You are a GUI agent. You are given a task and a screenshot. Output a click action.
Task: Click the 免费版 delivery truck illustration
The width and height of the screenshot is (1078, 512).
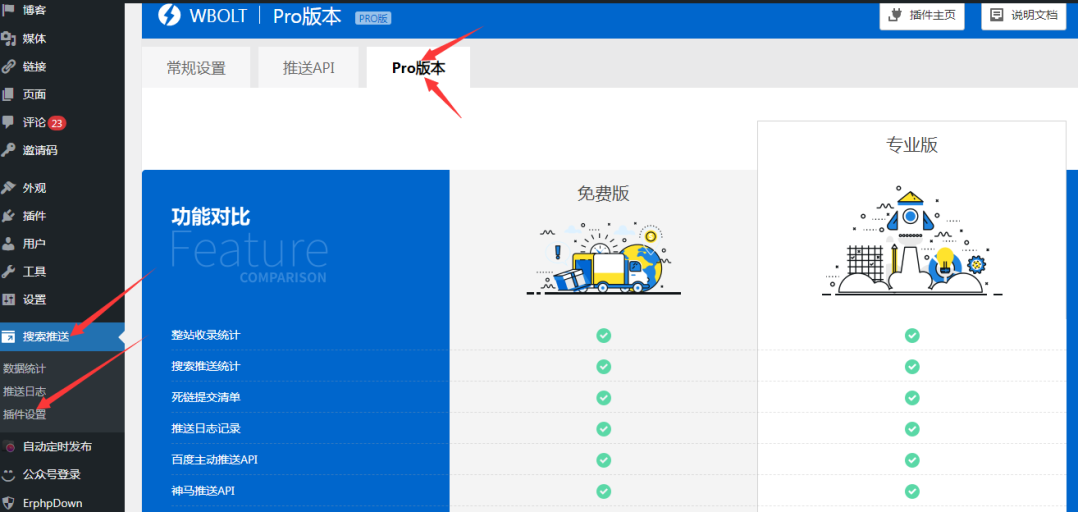(x=602, y=258)
